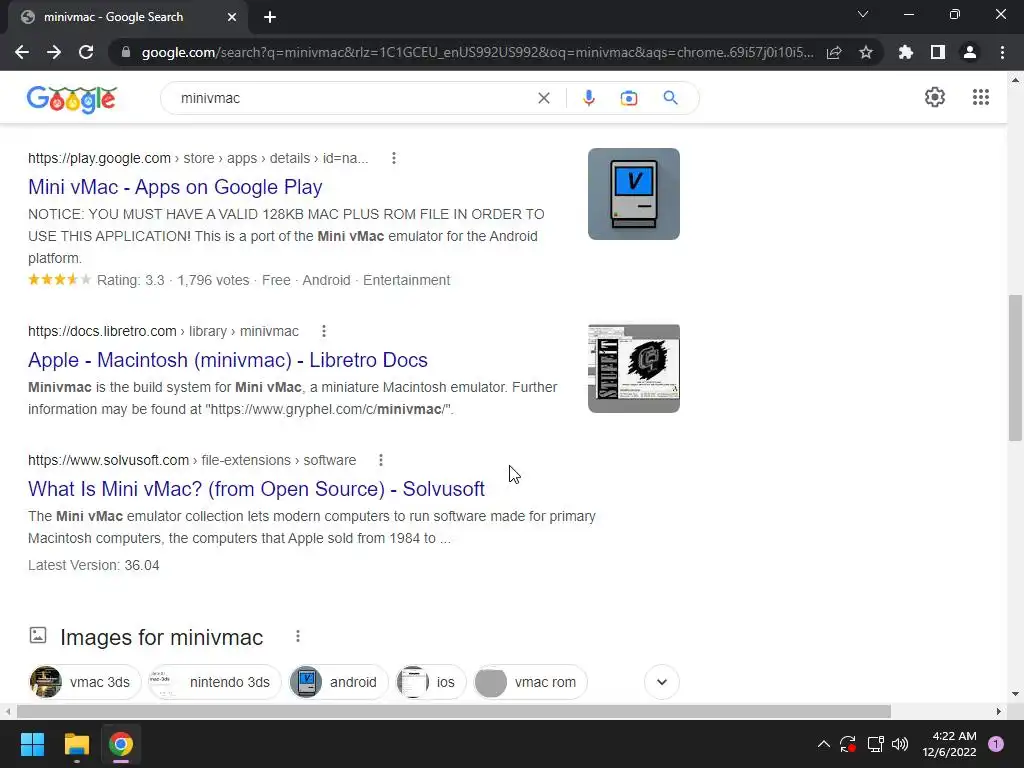Close the minivmac Google Search tab

coord(232,17)
